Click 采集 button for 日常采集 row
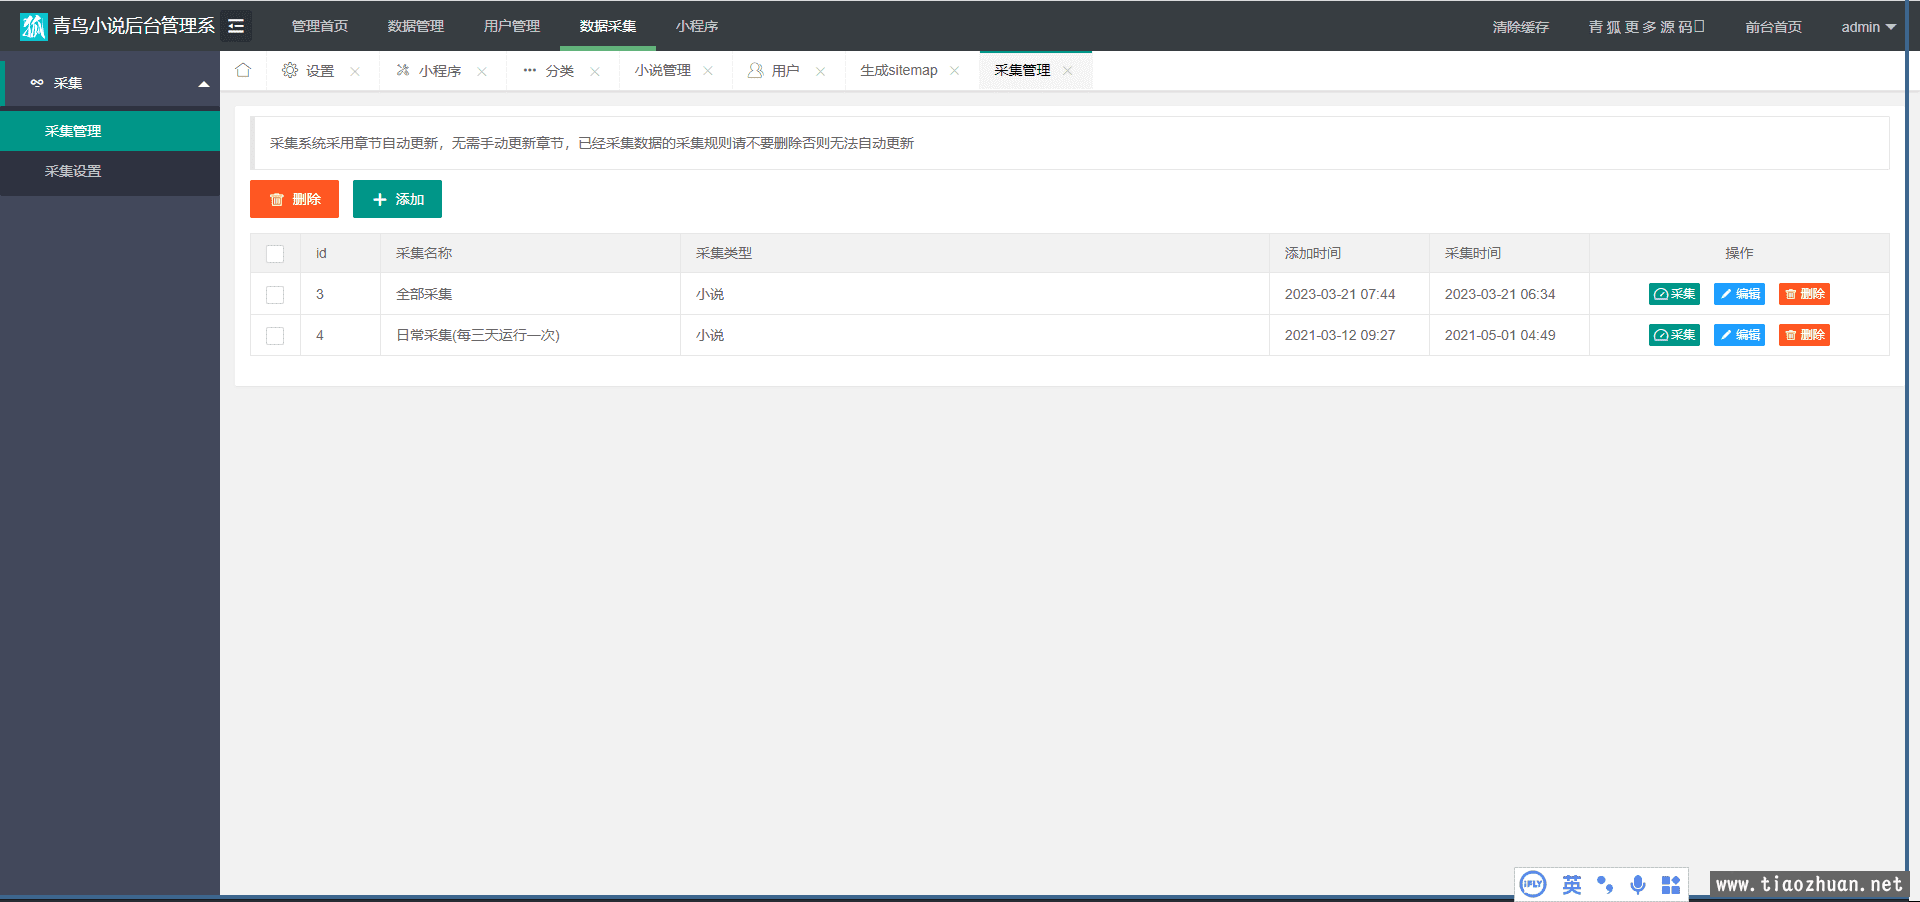The width and height of the screenshot is (1920, 902). pos(1674,335)
